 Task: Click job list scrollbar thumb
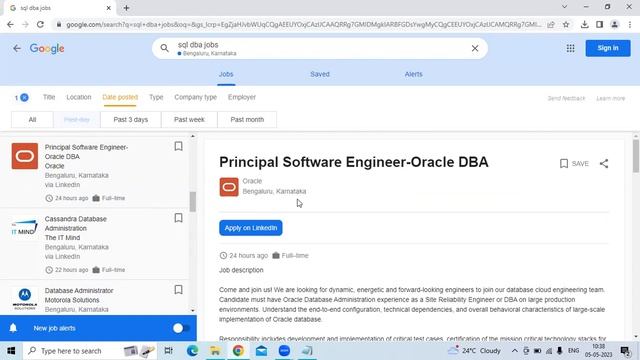tap(193, 201)
